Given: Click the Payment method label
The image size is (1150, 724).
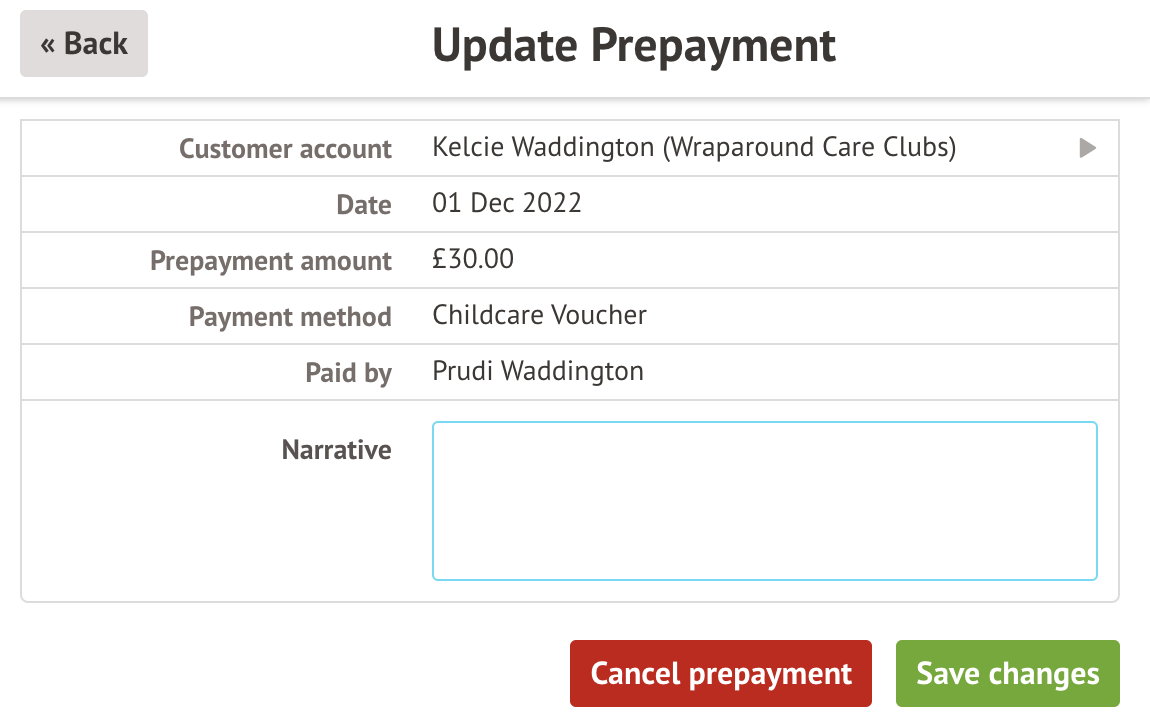Looking at the screenshot, I should tap(290, 316).
